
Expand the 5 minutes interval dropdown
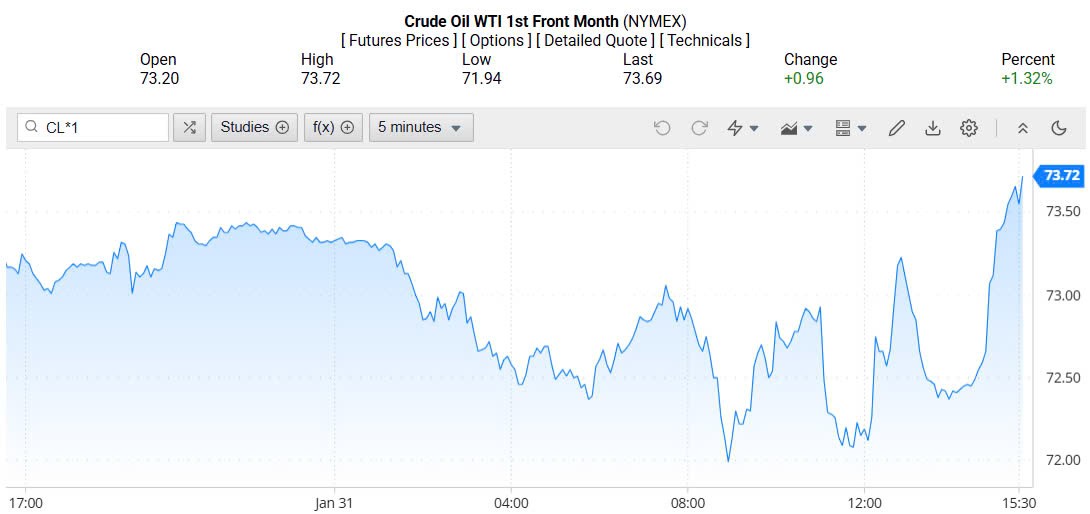click(420, 127)
